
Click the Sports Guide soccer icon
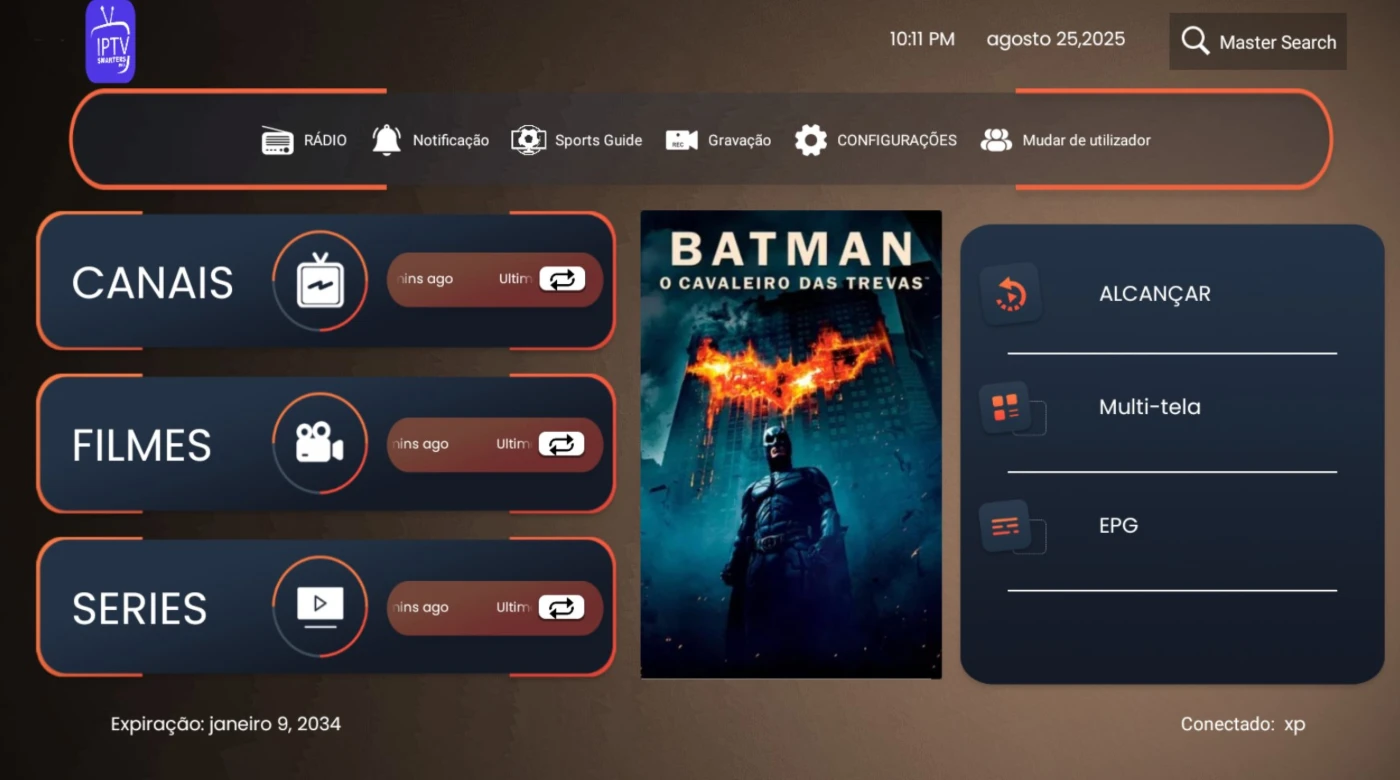click(x=528, y=140)
